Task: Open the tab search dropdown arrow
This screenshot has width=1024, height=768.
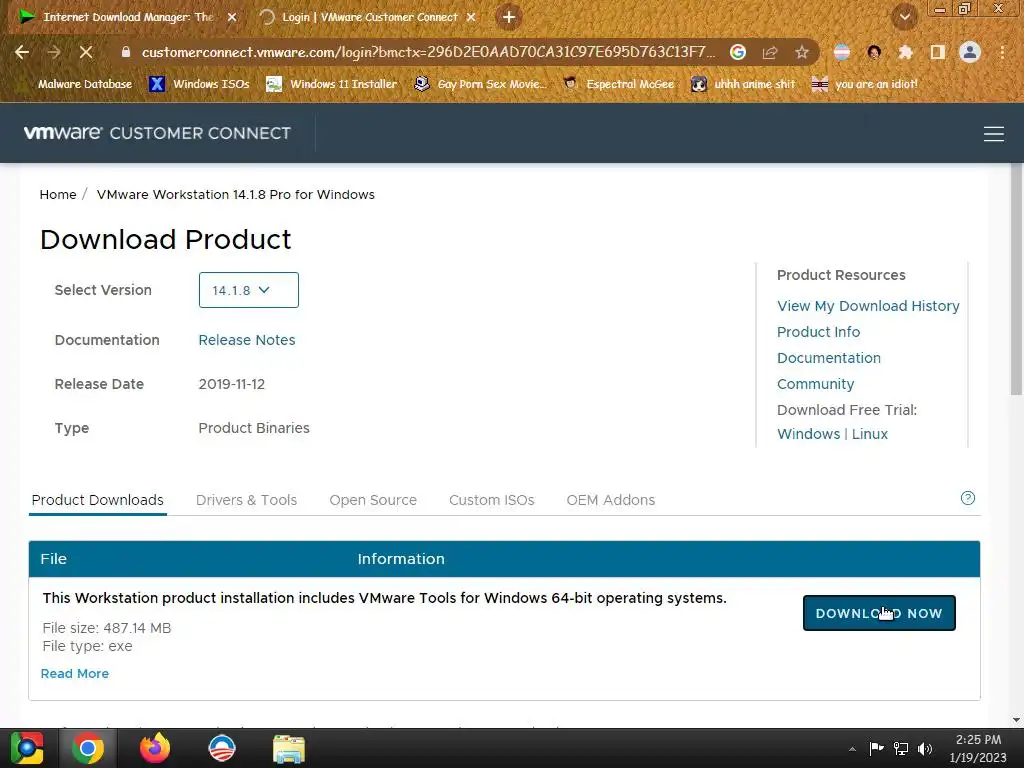Action: (x=905, y=17)
